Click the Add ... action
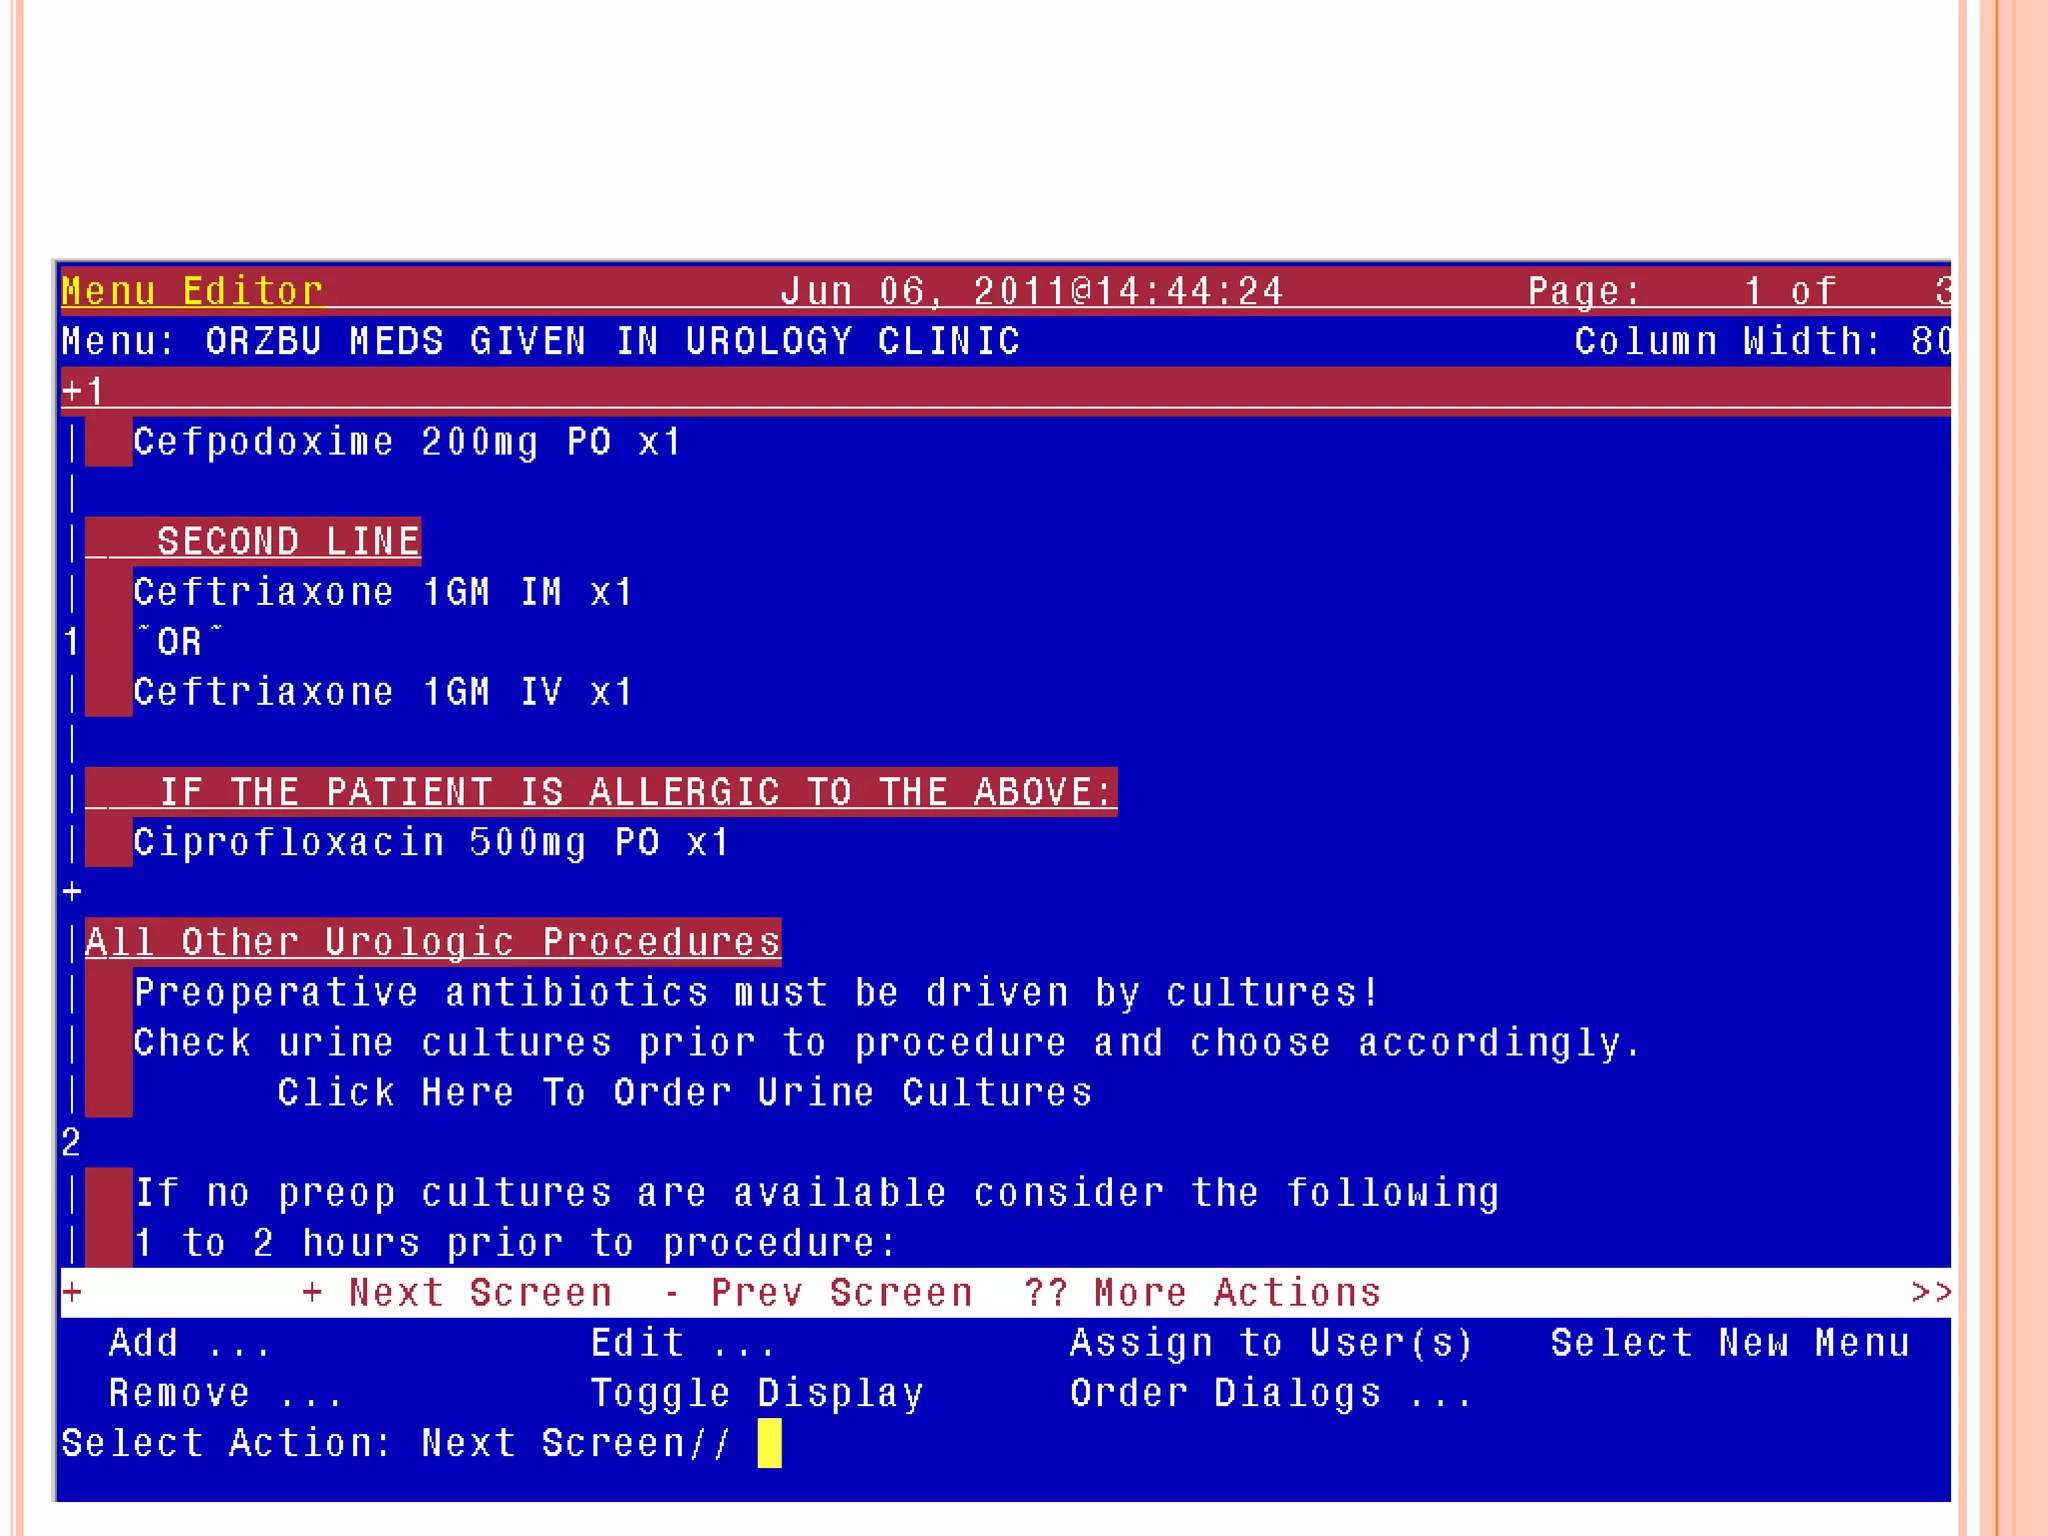 (188, 1343)
